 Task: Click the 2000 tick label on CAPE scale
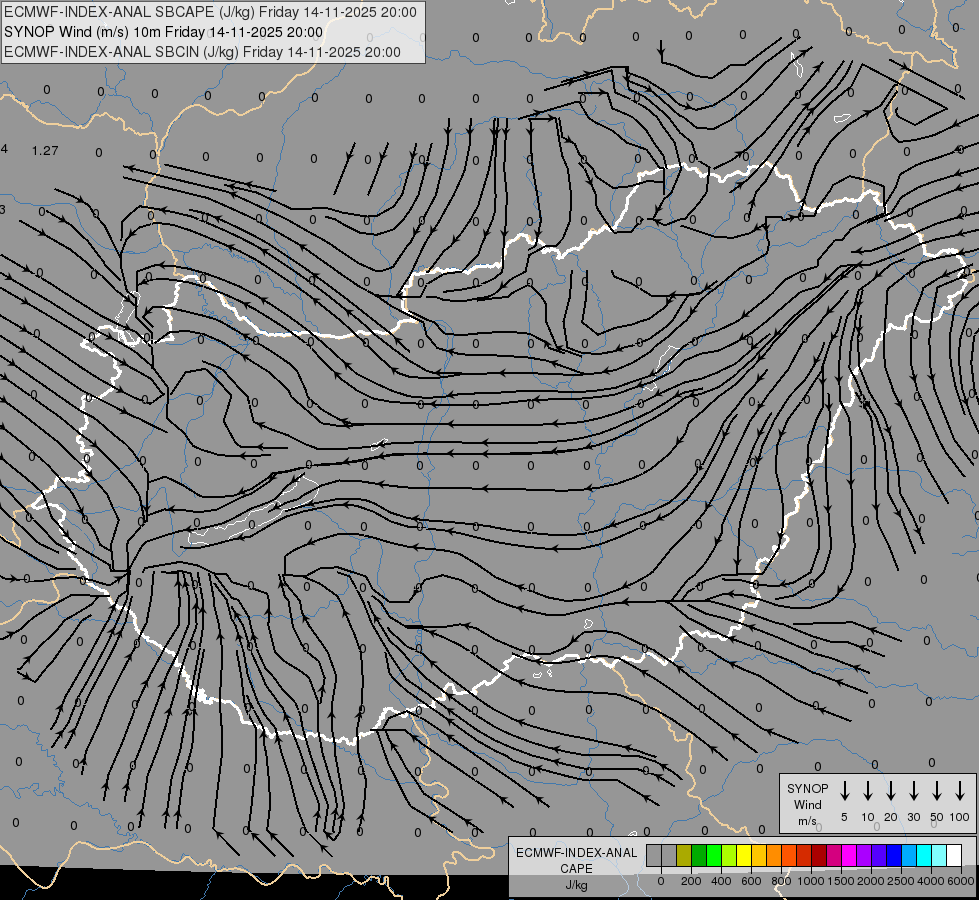[x=871, y=881]
